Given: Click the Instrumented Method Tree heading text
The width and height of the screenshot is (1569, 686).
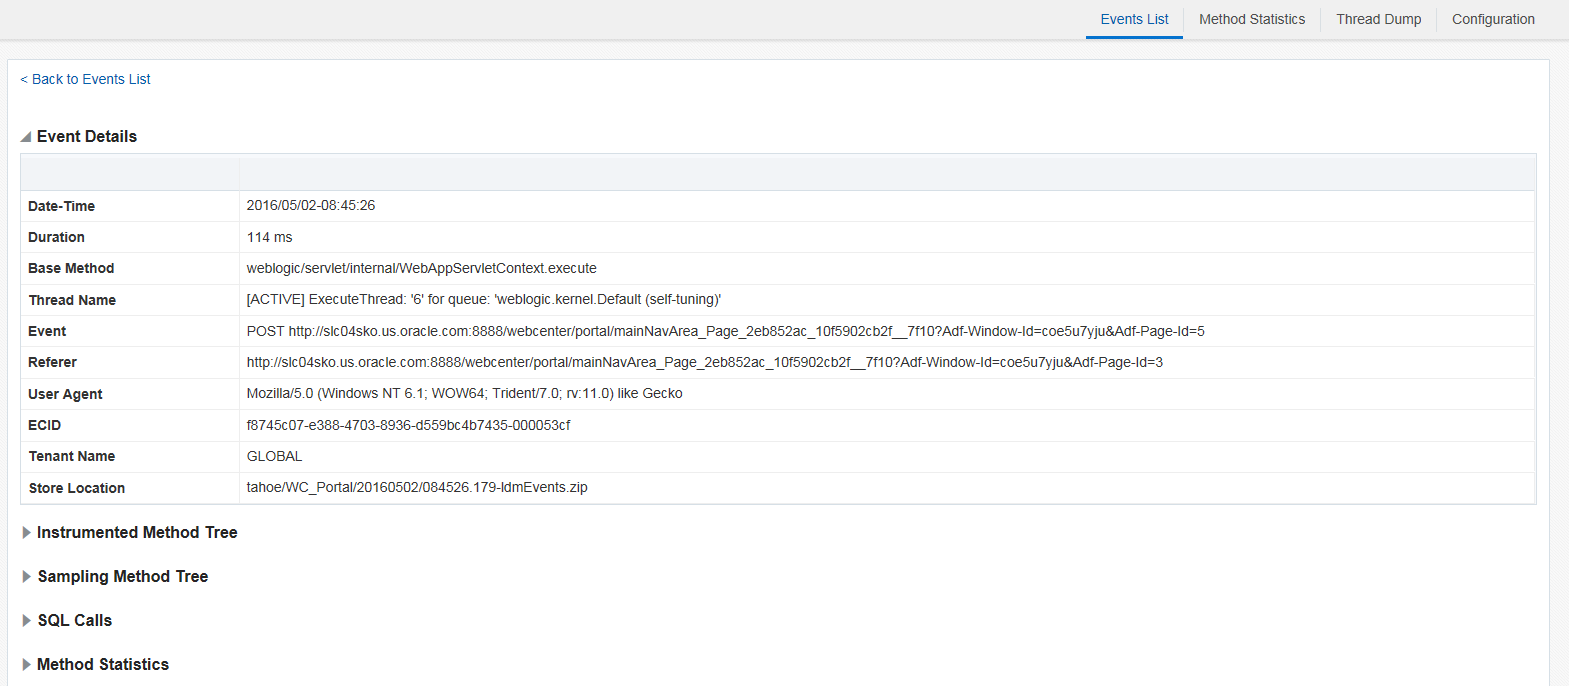Looking at the screenshot, I should (137, 532).
